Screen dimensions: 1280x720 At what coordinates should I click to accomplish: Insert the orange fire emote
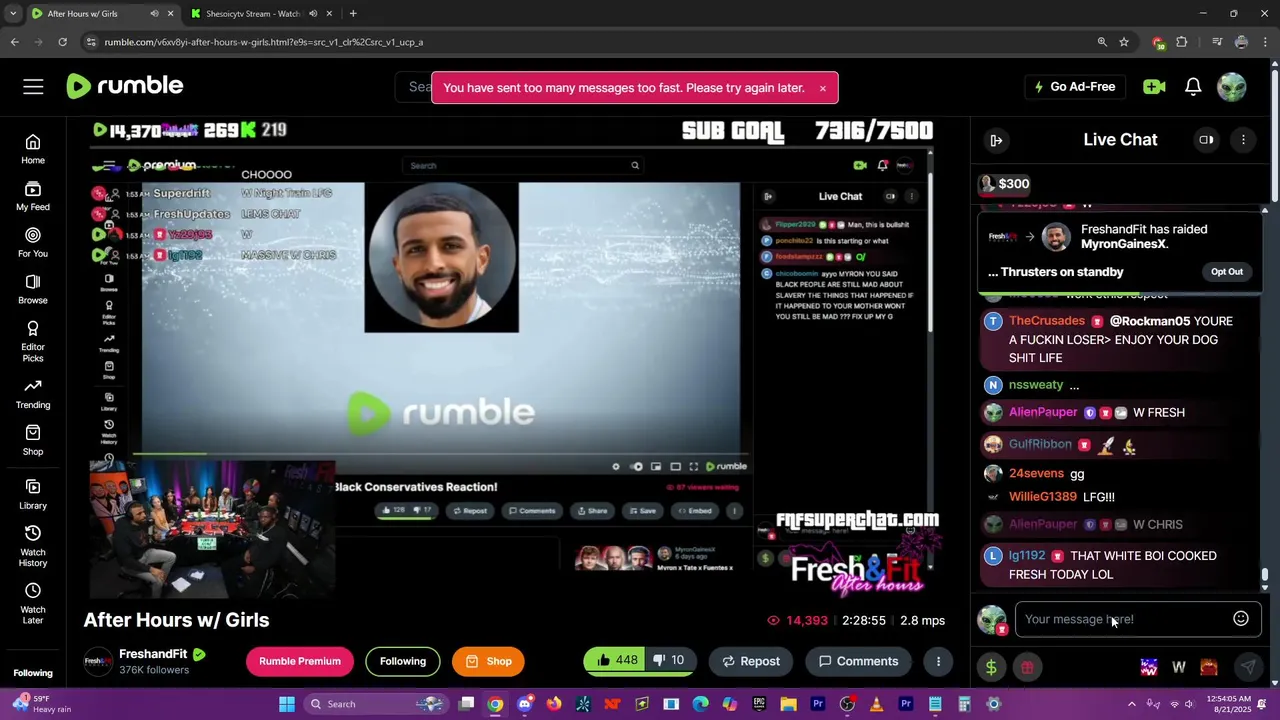[1209, 667]
